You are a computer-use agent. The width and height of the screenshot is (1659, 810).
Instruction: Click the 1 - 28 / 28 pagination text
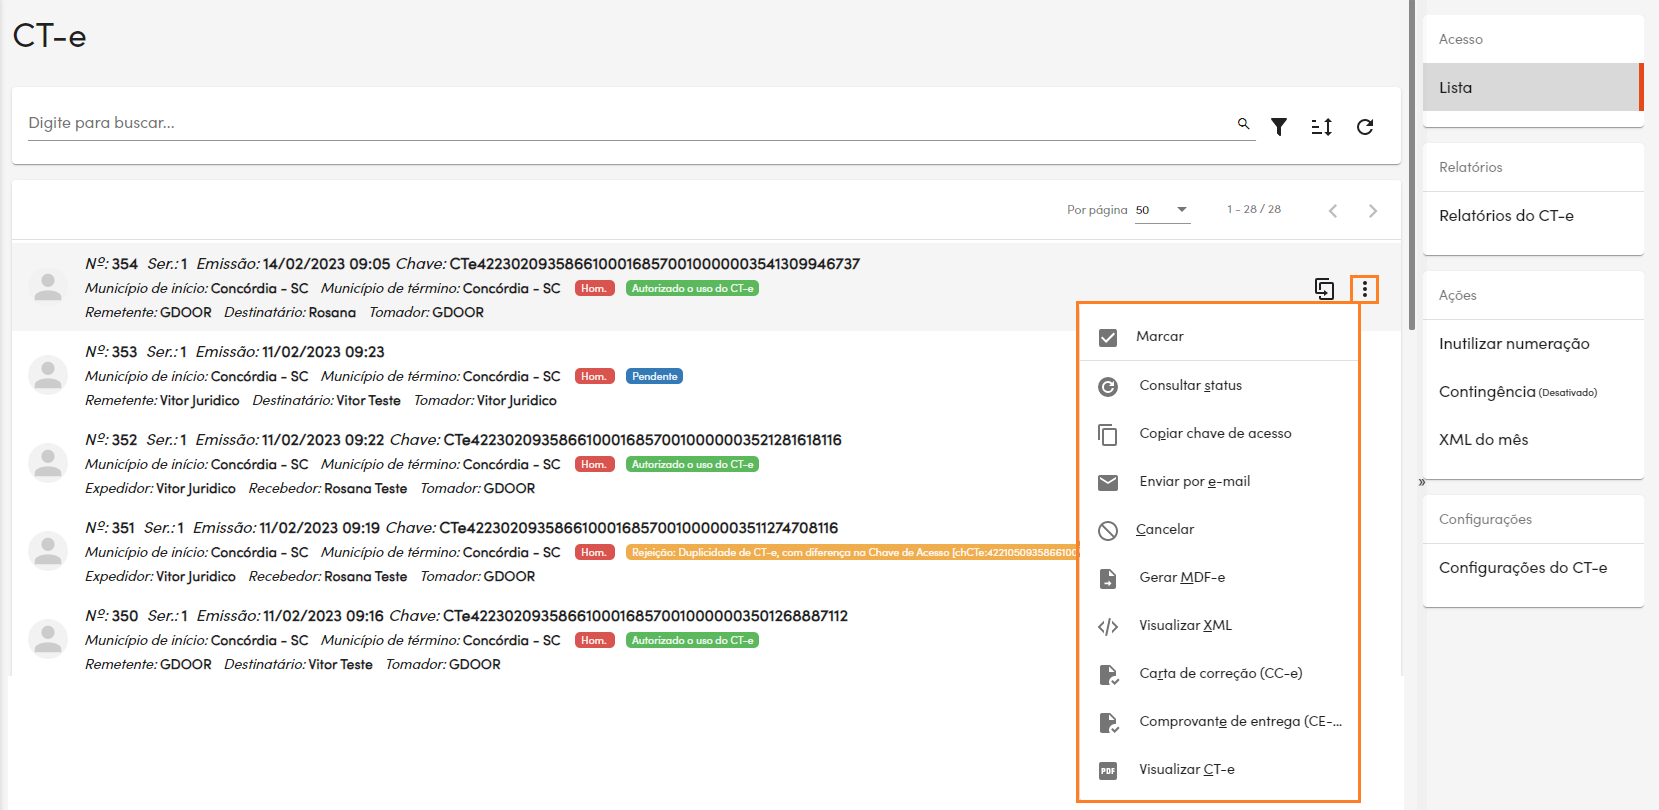pos(1254,209)
